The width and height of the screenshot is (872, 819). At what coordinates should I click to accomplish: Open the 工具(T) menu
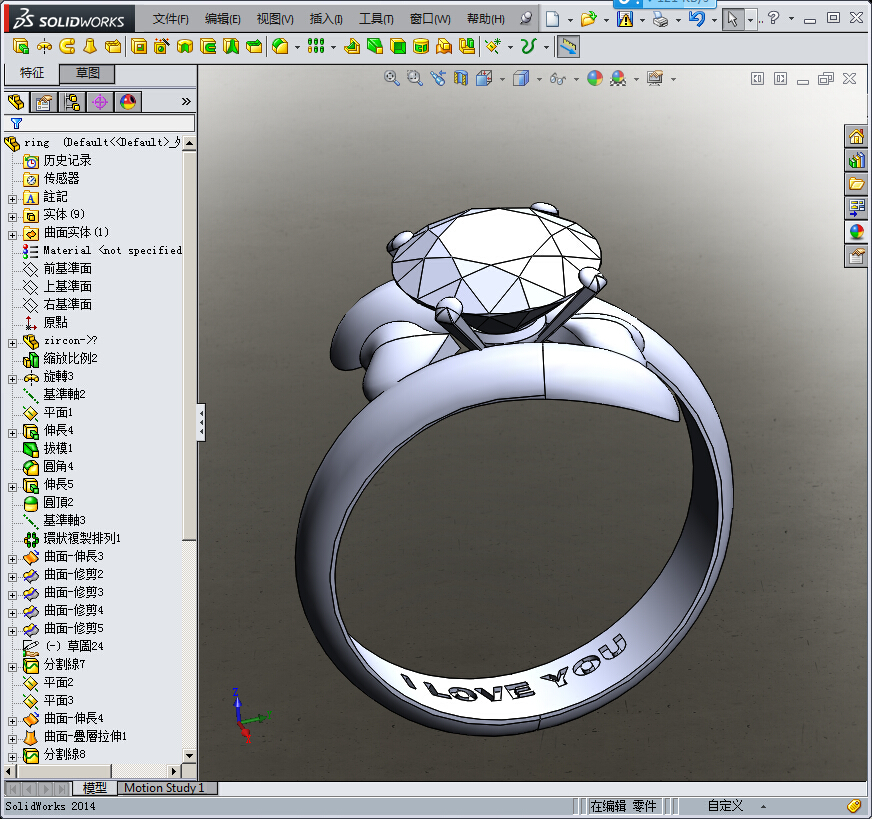[x=376, y=19]
